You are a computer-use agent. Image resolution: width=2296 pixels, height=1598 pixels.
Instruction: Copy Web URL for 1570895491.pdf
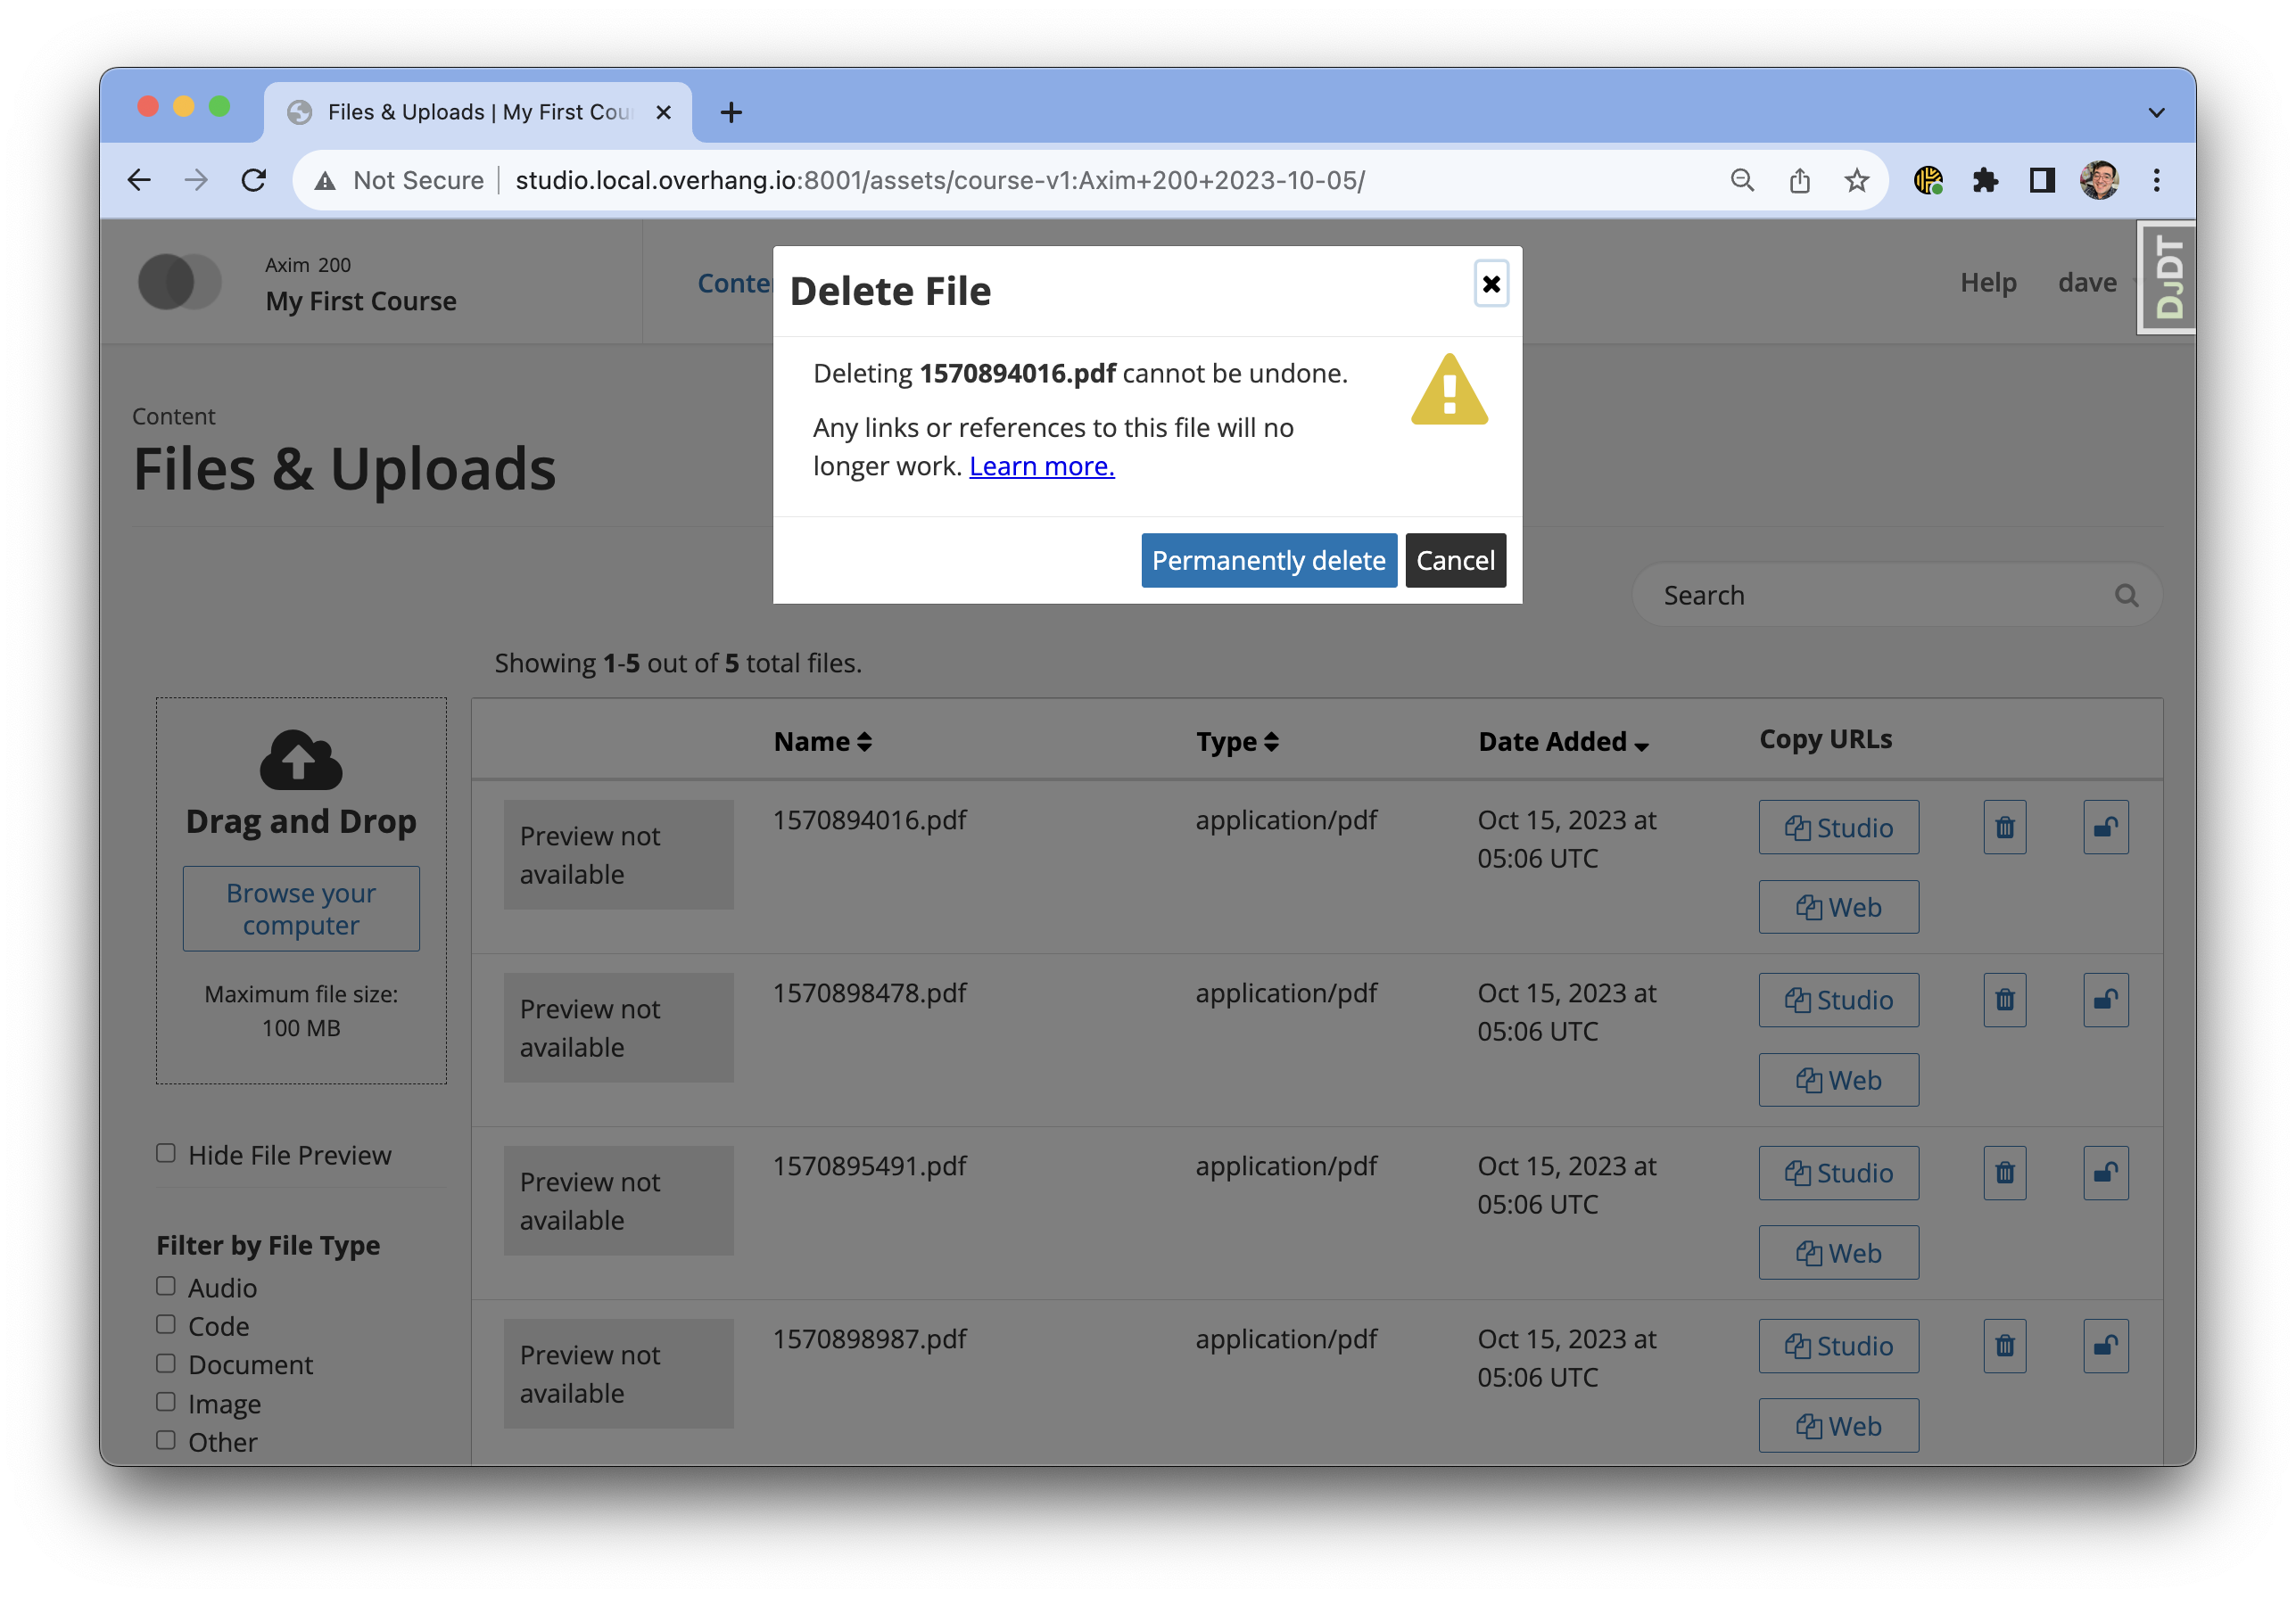click(x=1838, y=1252)
